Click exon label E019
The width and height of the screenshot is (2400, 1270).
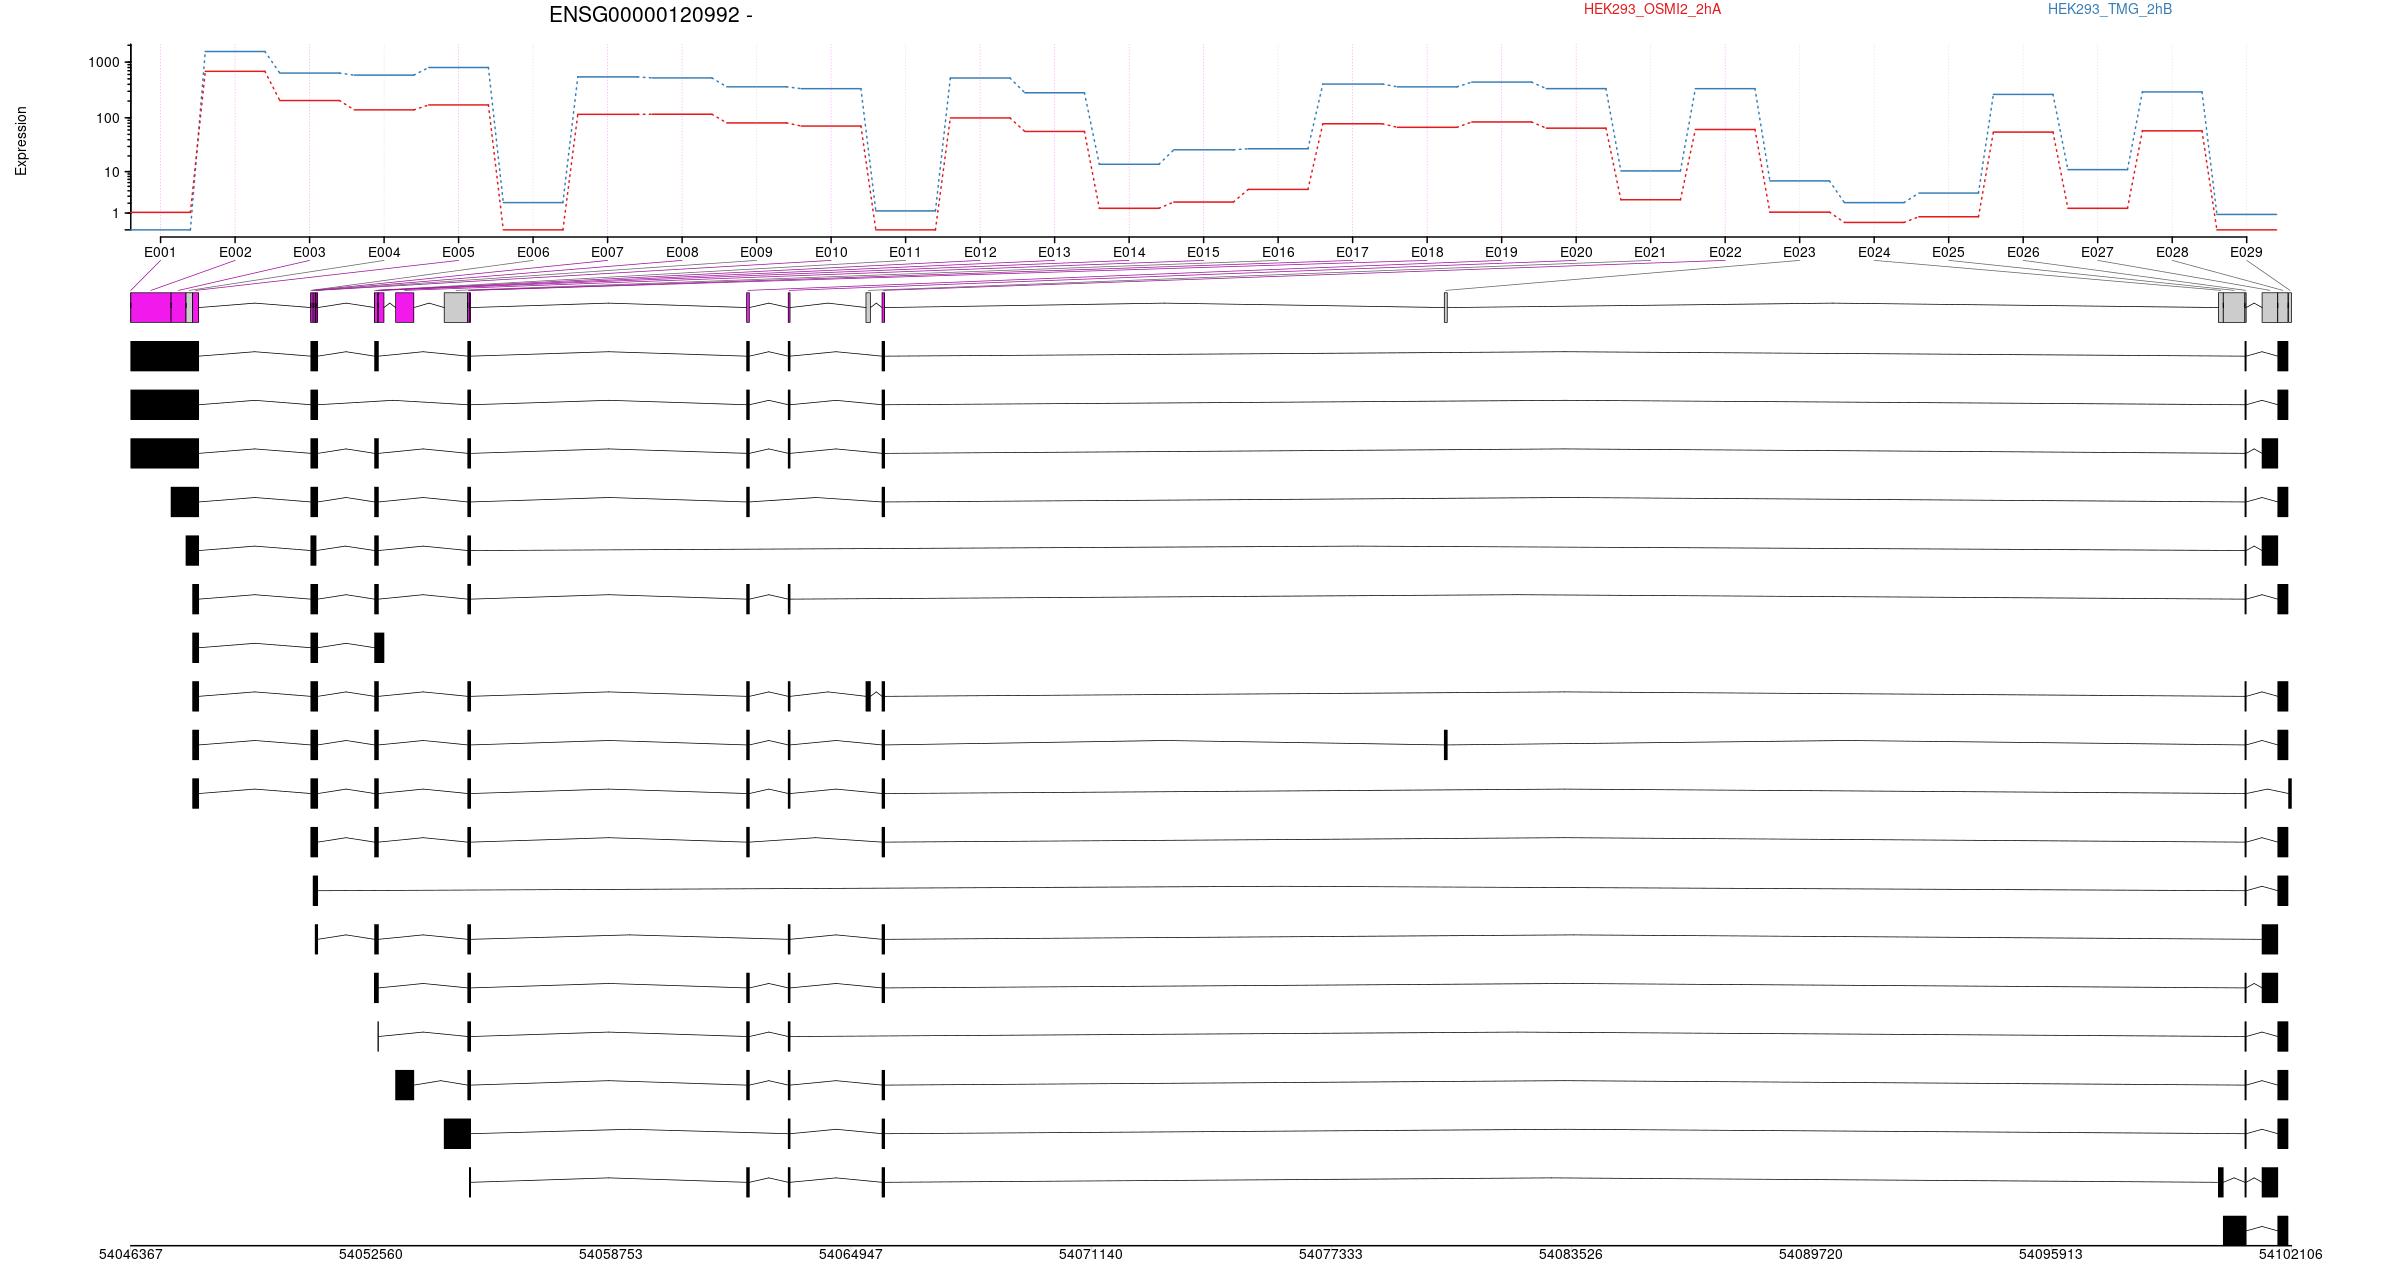click(x=1501, y=253)
